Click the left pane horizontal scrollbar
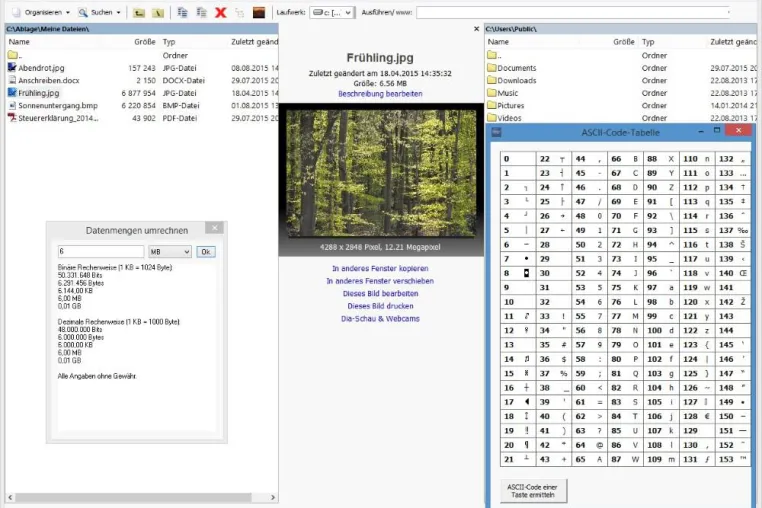Screen dimensions: 762x508 coord(133,497)
